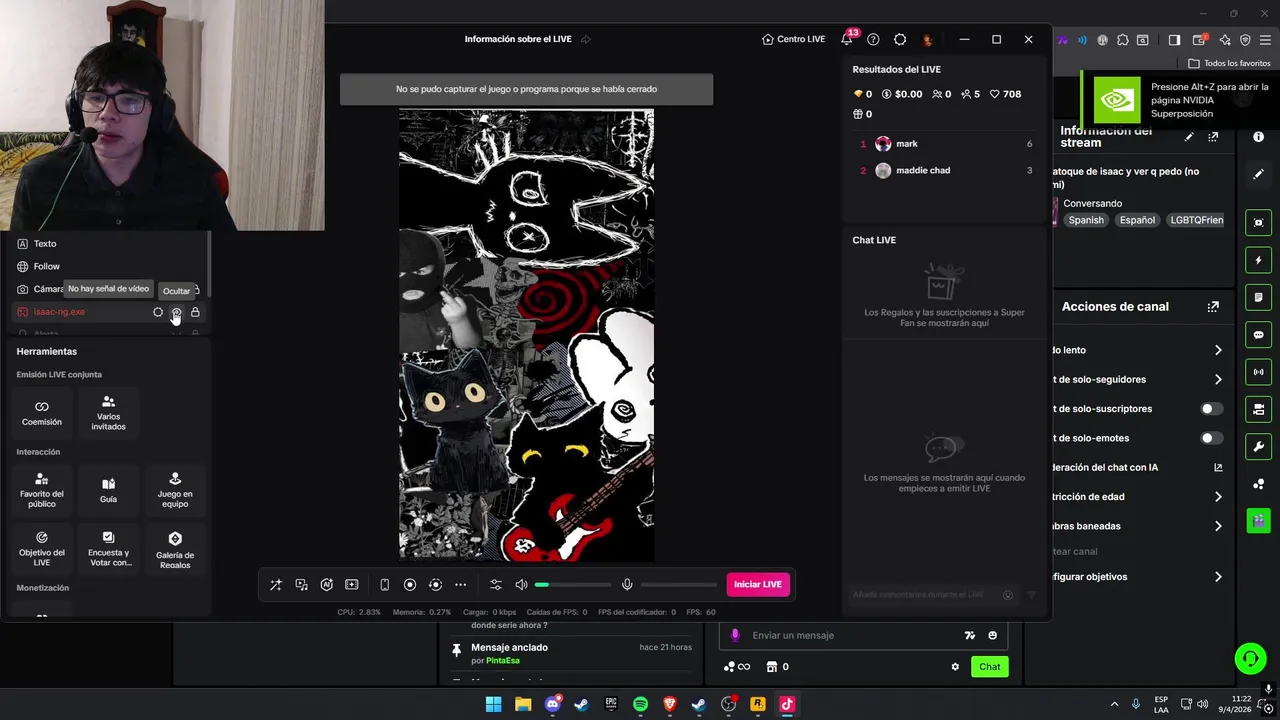The image size is (1280, 720).
Task: Select the isaac-ng.exe game source
Action: [x=59, y=312]
